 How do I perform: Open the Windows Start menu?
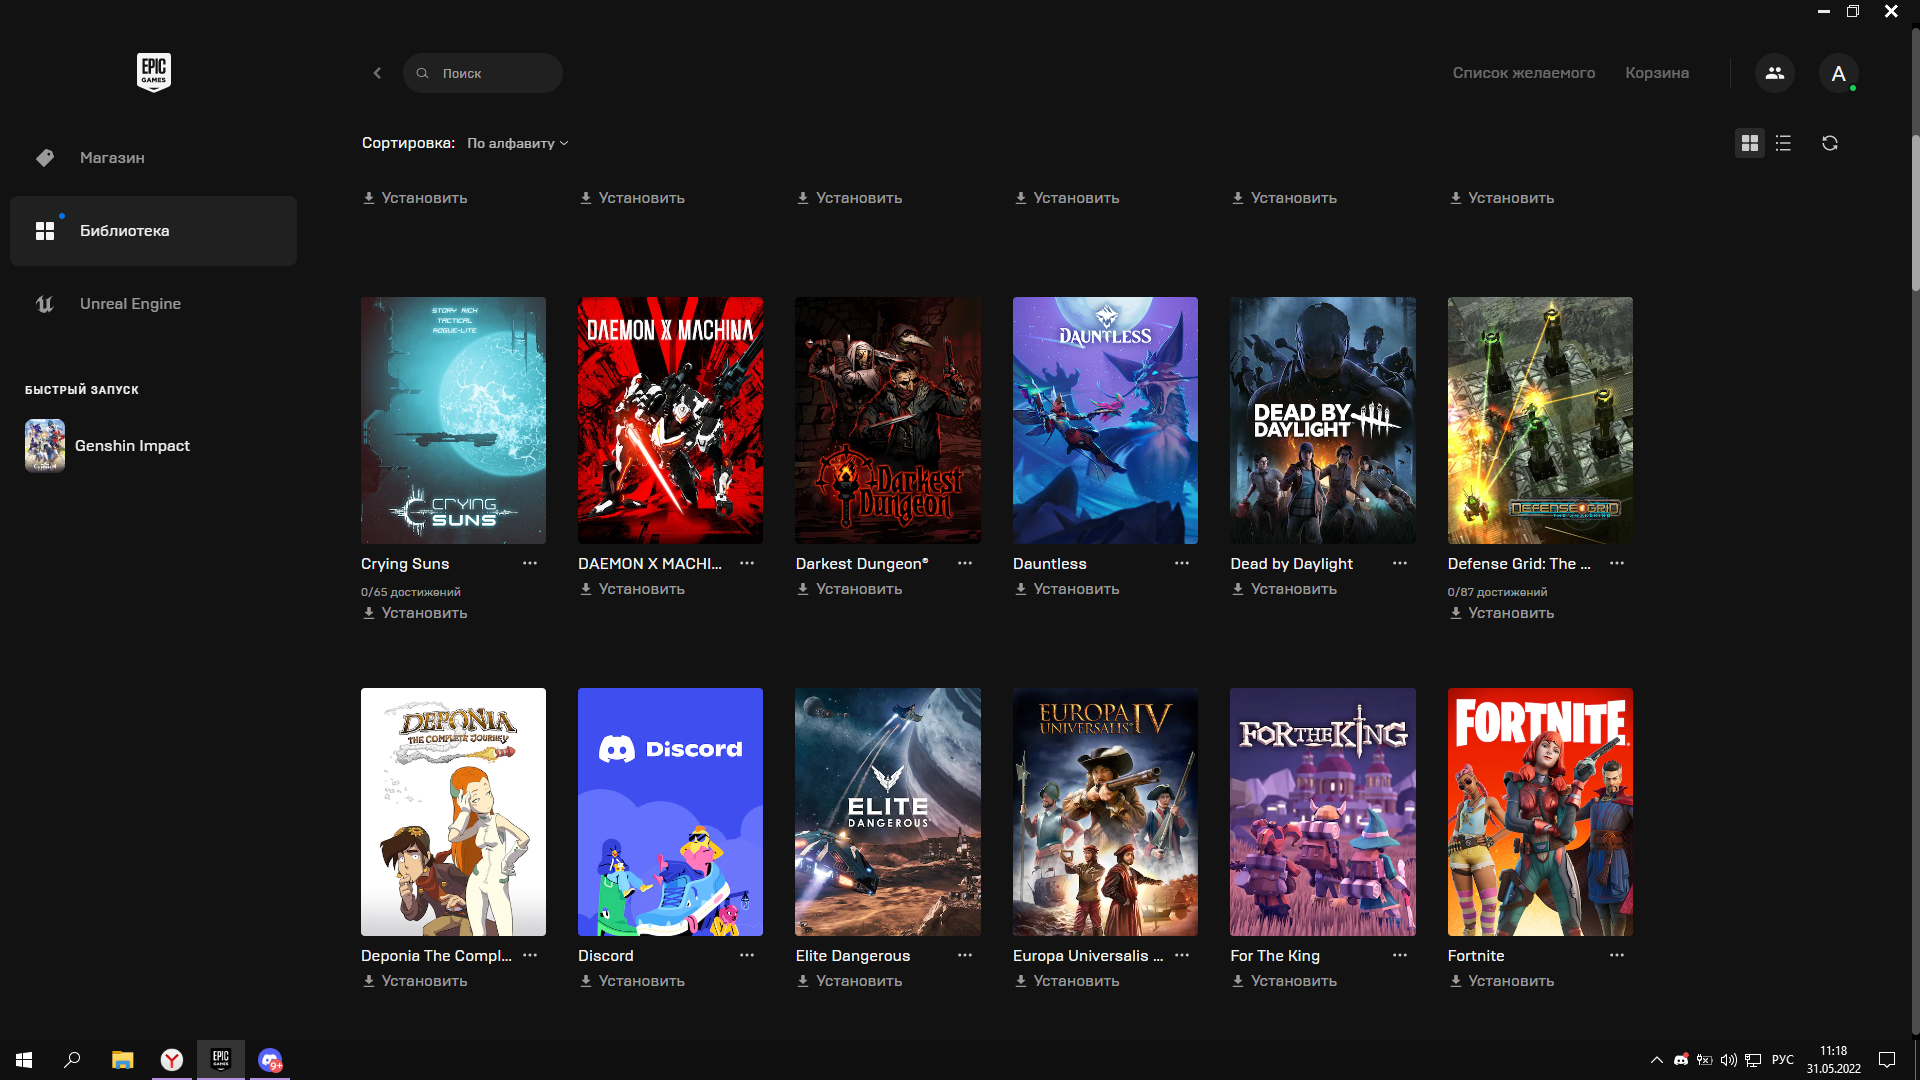(24, 1060)
